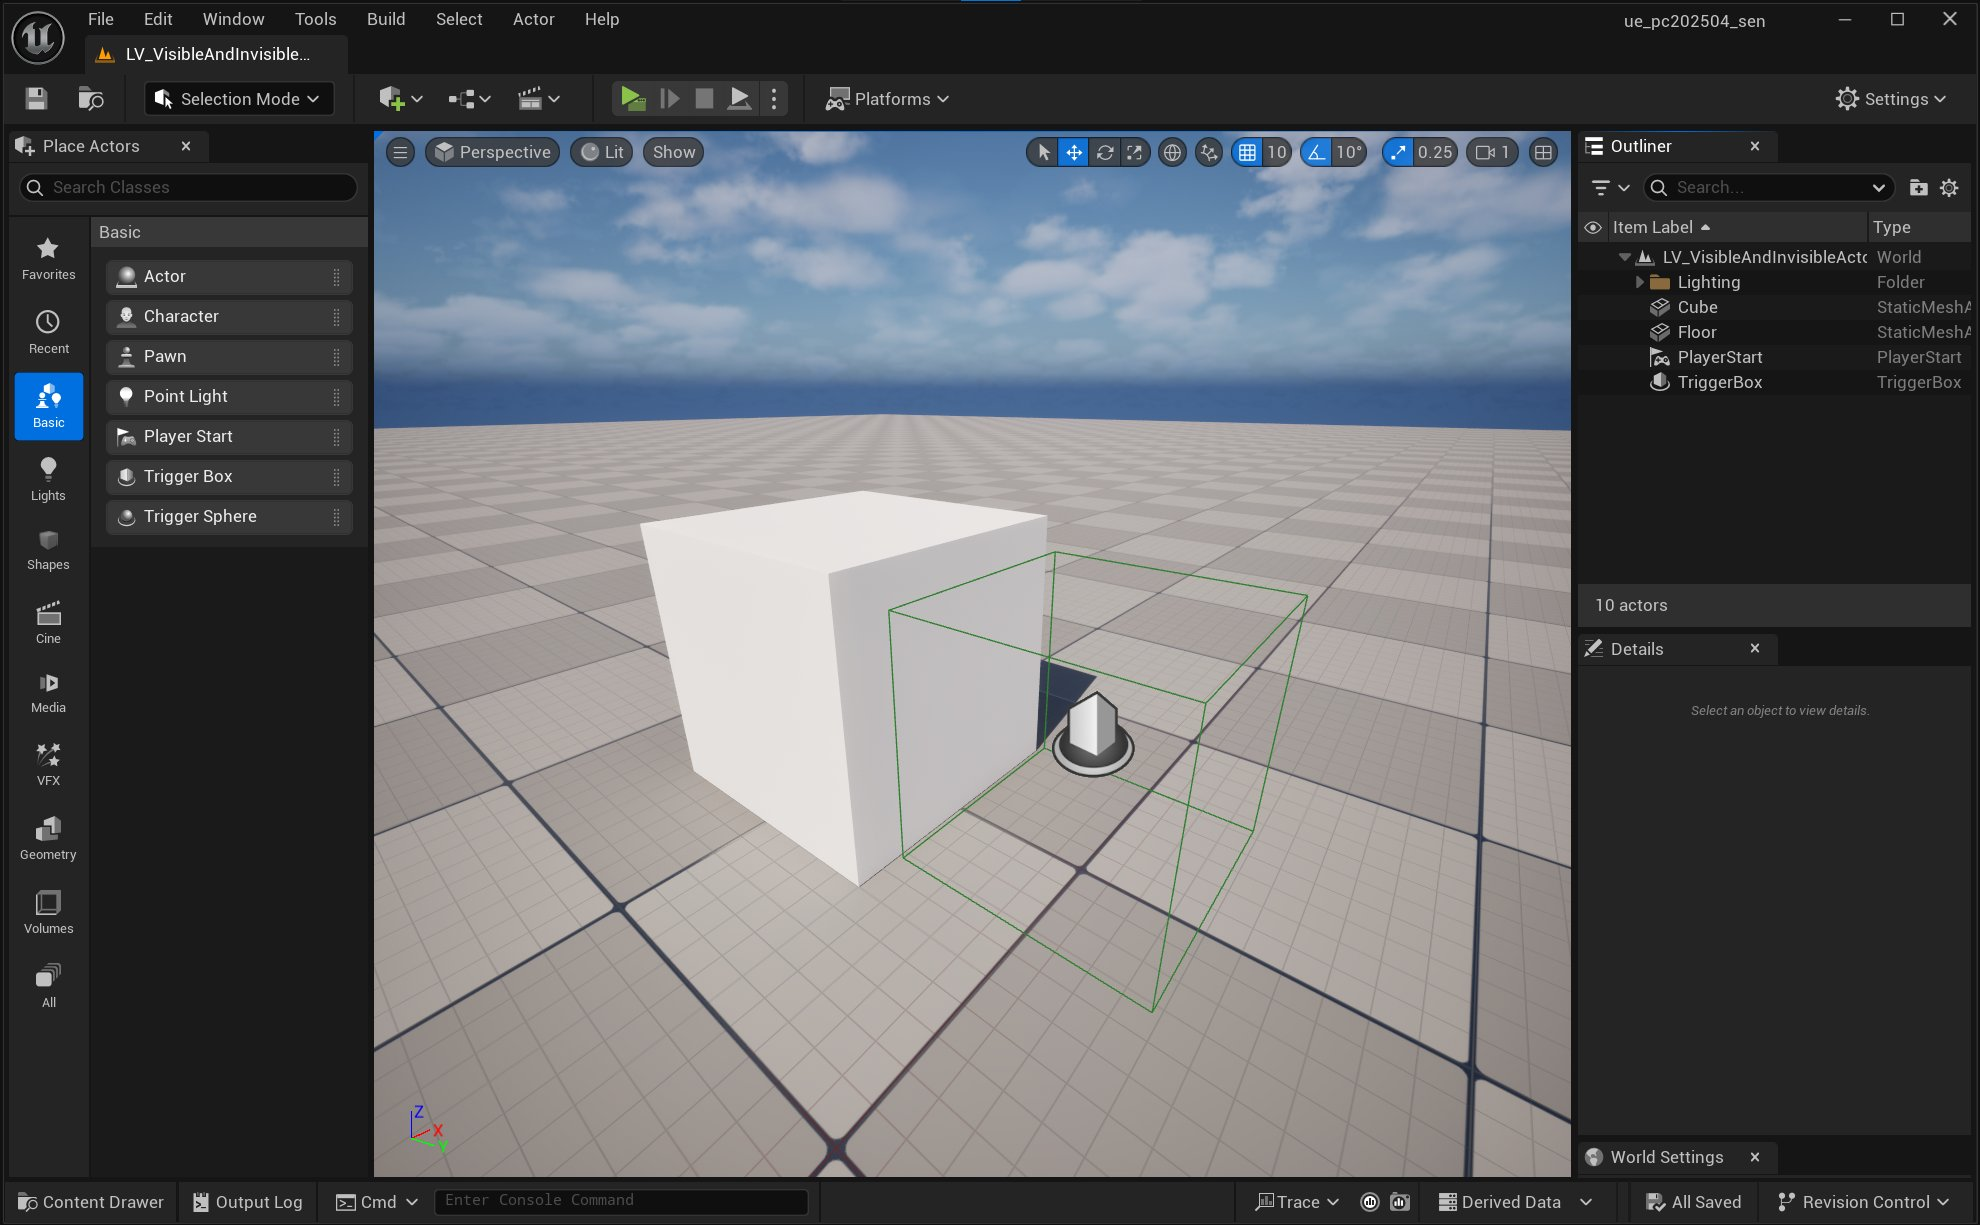Click the Save current level icon

click(x=36, y=98)
